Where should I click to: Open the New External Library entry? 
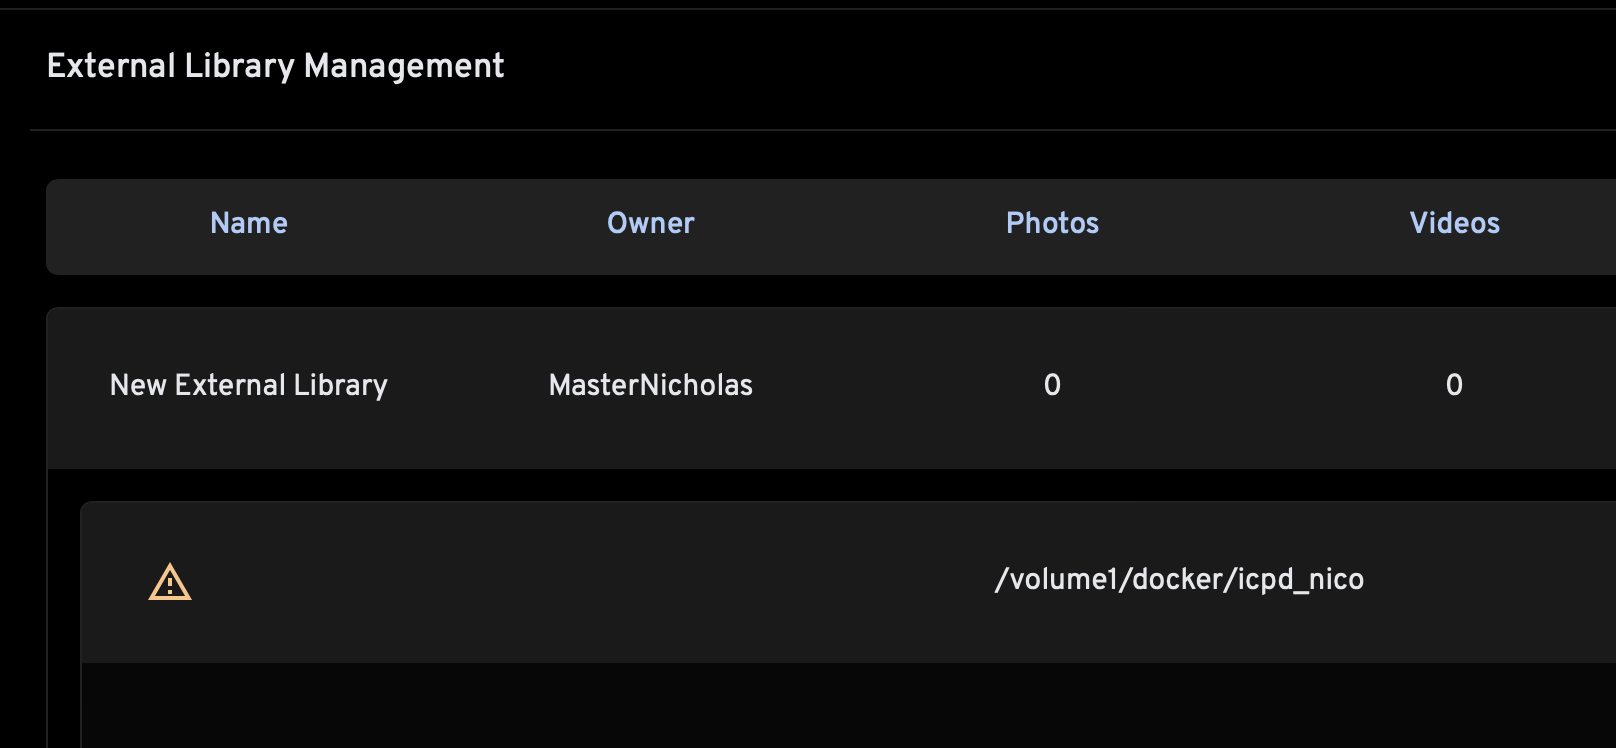tap(249, 385)
